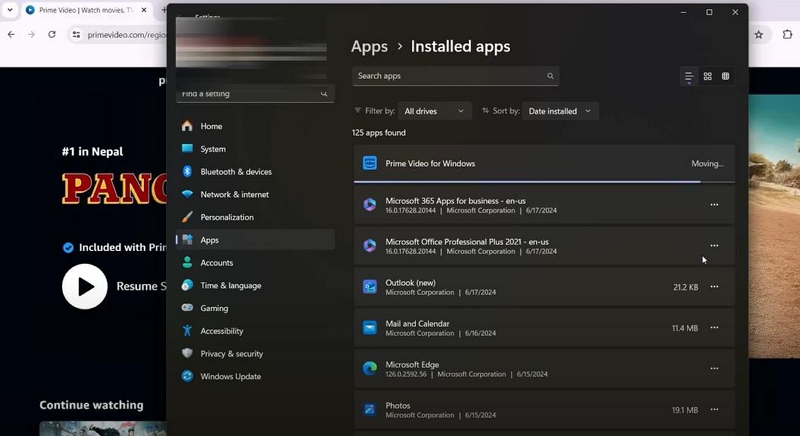Click Back in the browser window
The height and width of the screenshot is (436, 800).
pyautogui.click(x=11, y=34)
